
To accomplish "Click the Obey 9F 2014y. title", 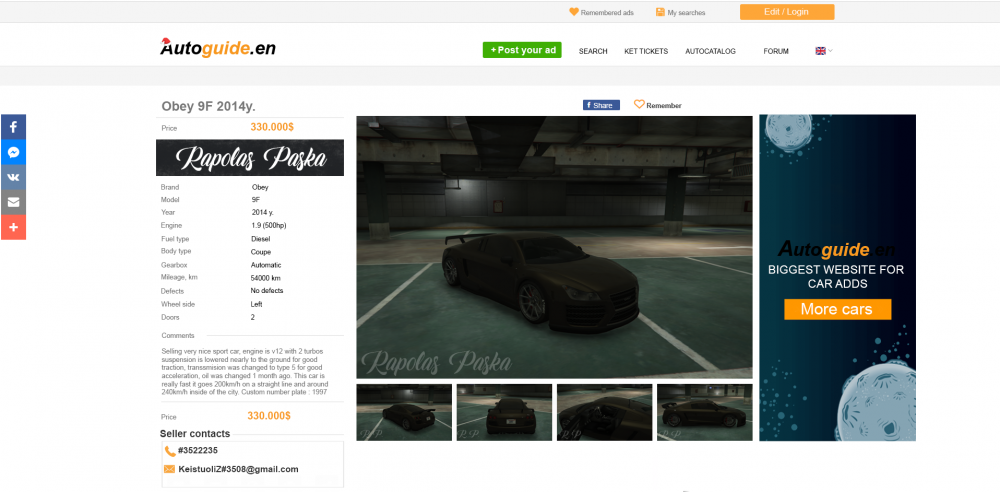I will point(209,107).
